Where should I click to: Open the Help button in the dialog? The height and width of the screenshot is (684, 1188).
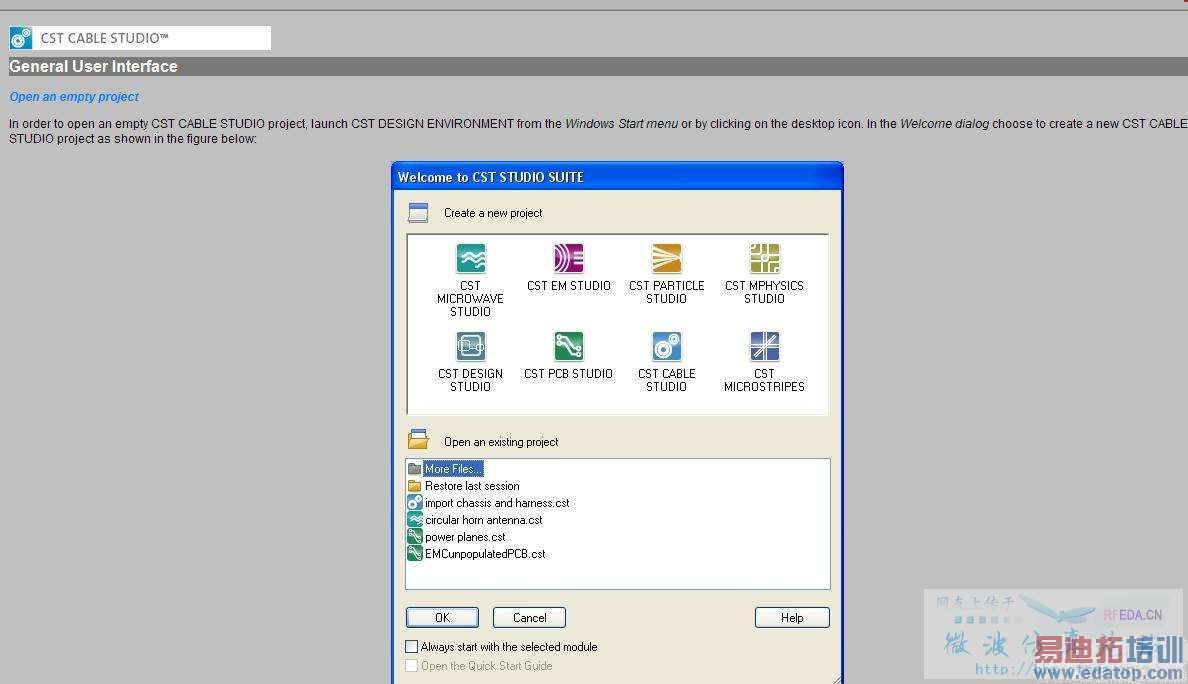[x=792, y=618]
